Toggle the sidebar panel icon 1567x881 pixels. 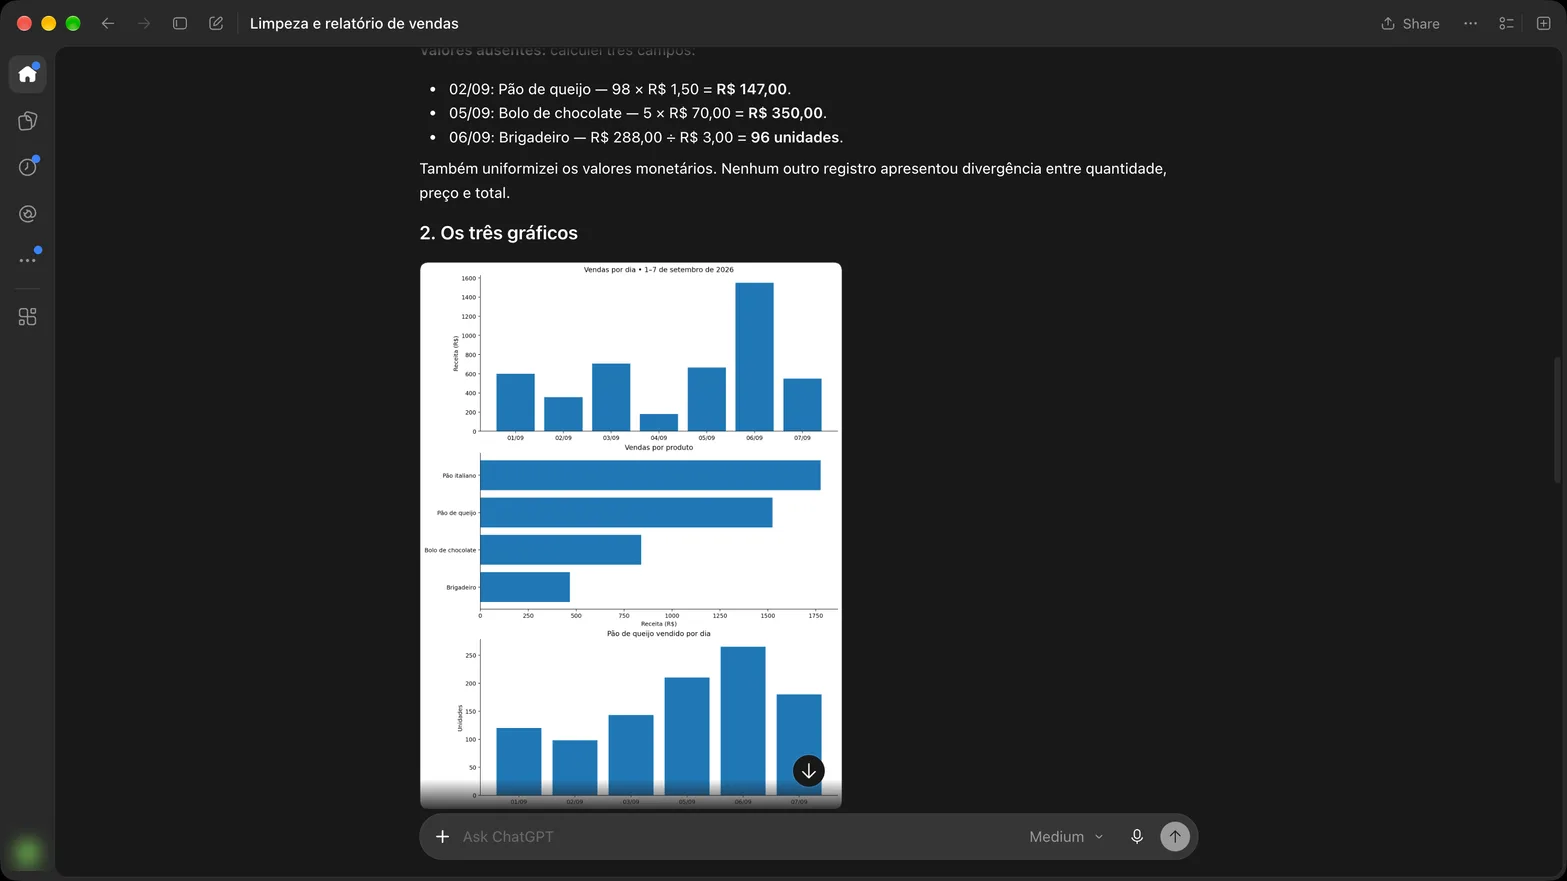(180, 23)
